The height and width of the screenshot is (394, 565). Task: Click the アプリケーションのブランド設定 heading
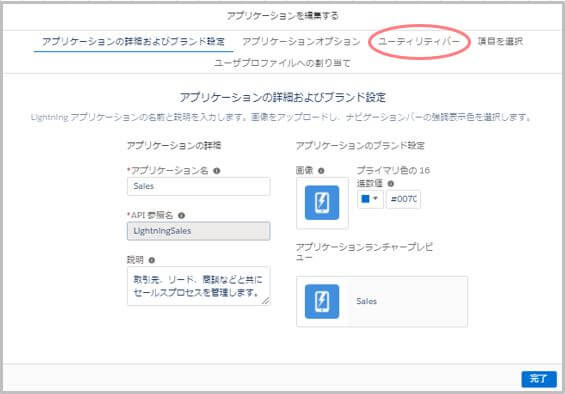pos(360,146)
